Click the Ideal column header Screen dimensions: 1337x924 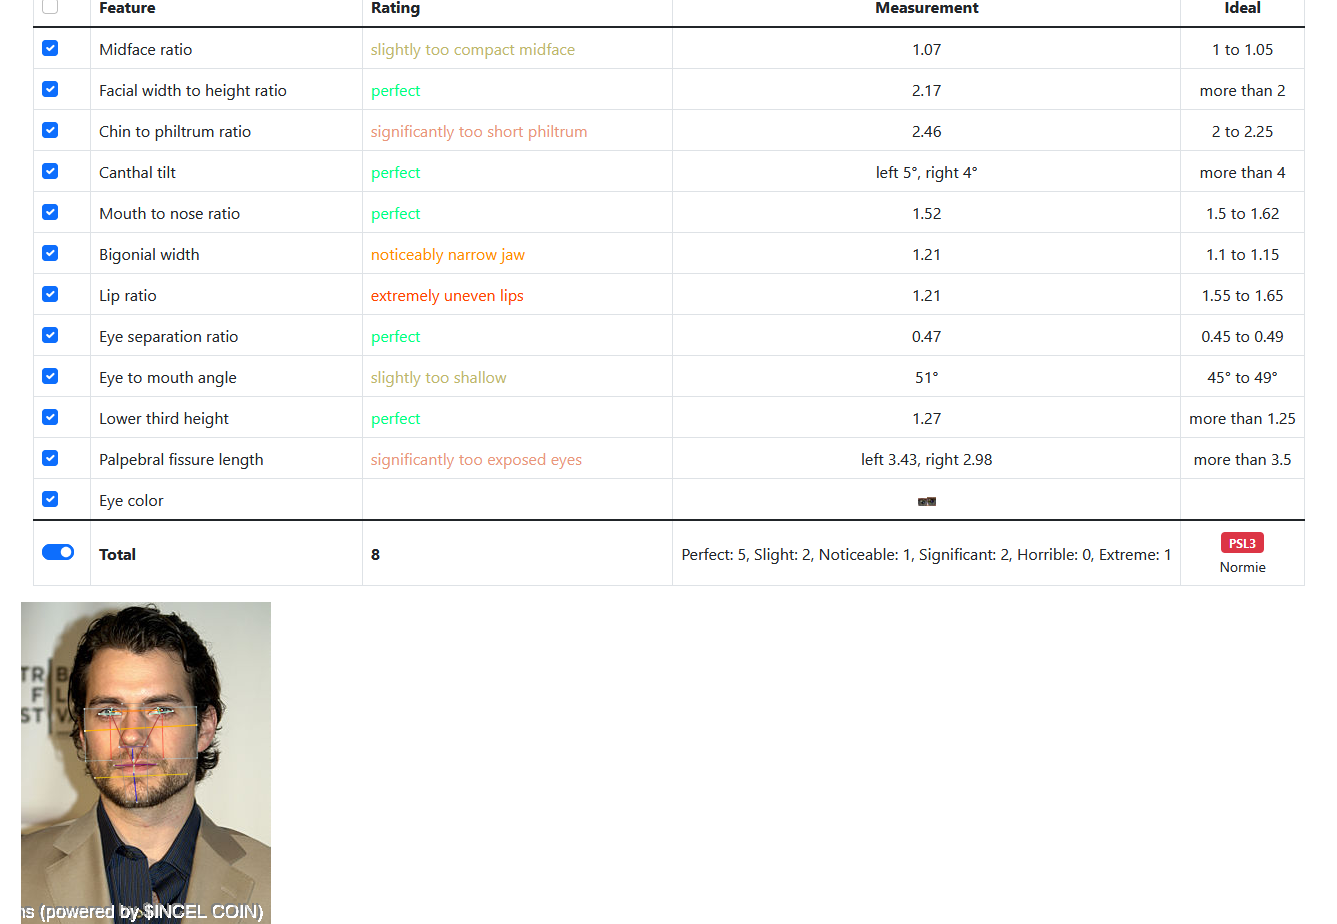[1242, 8]
